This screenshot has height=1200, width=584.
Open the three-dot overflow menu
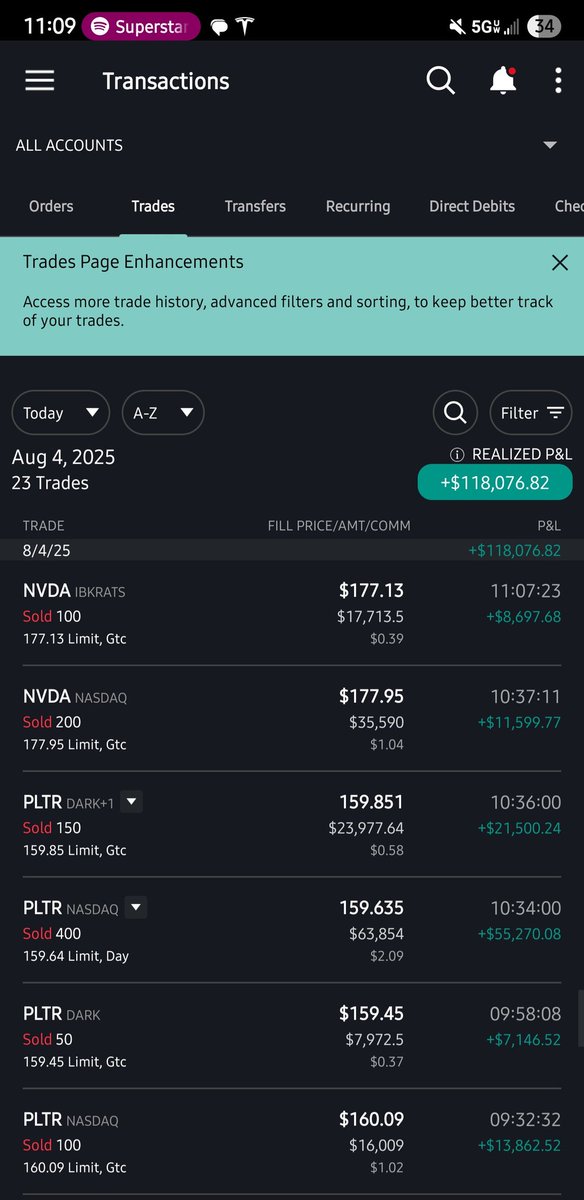(558, 81)
